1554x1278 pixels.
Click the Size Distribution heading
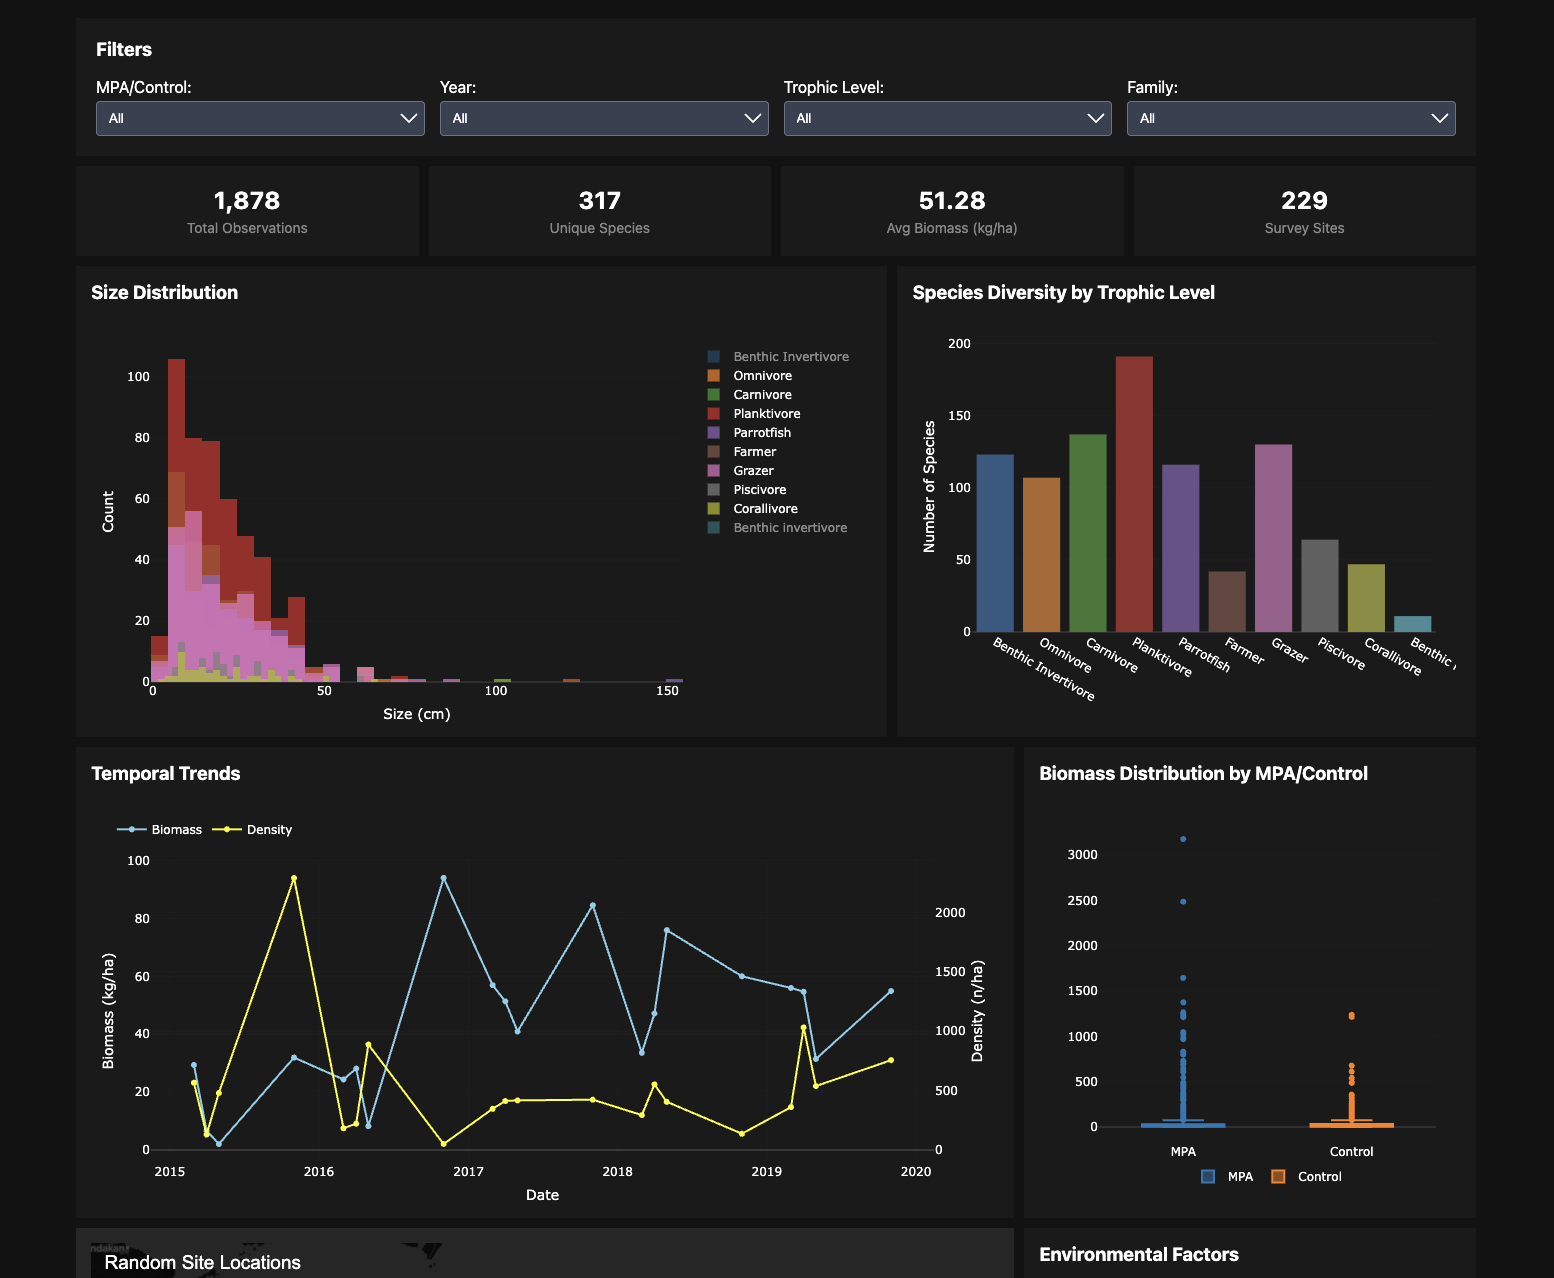point(165,293)
